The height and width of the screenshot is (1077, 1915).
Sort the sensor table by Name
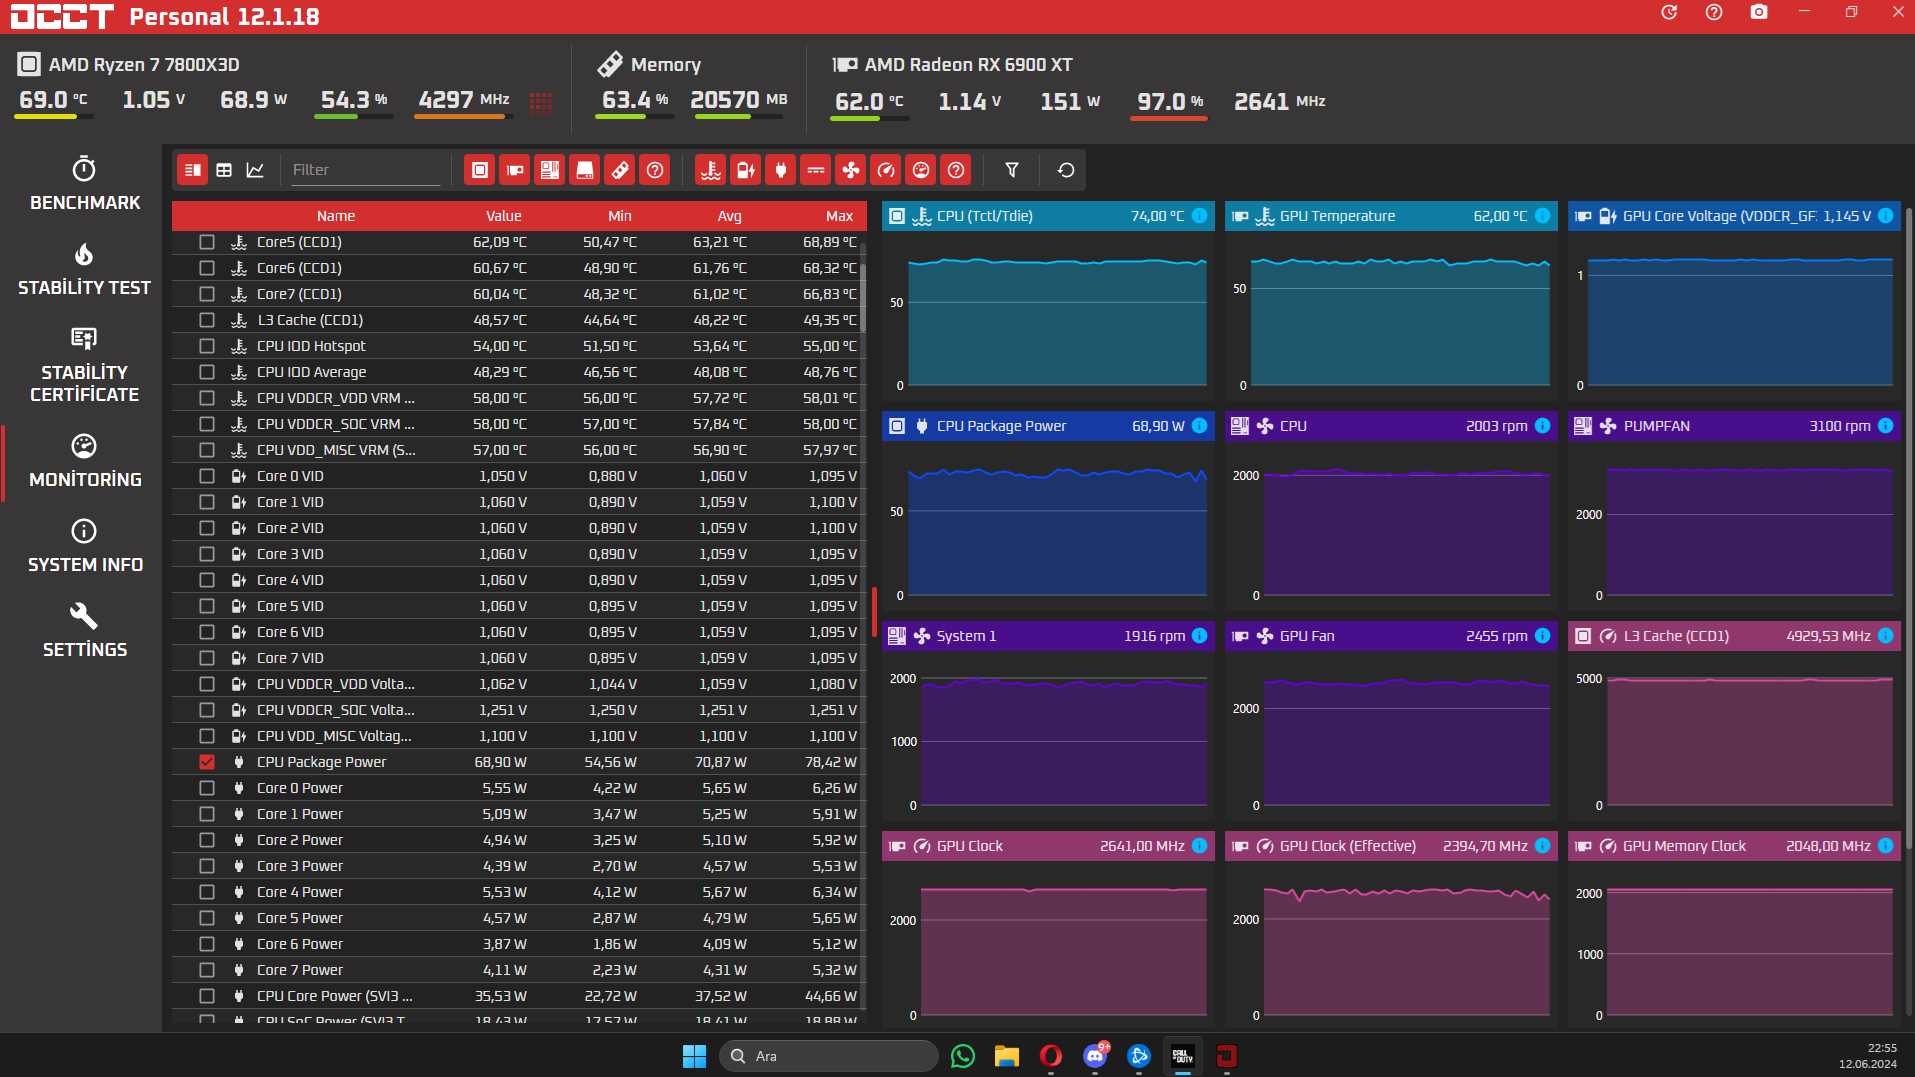336,216
